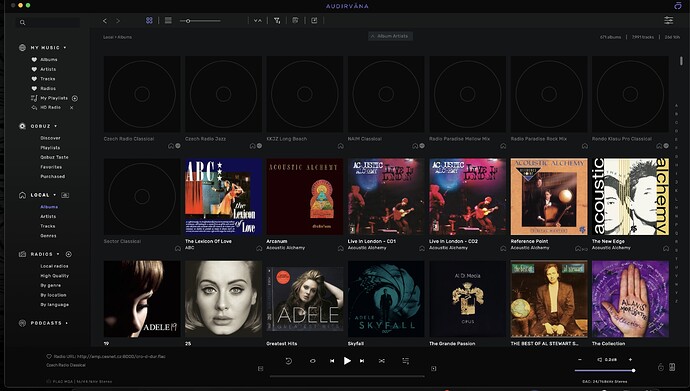690x391 pixels.
Task: Skip to the previous track
Action: (x=332, y=361)
